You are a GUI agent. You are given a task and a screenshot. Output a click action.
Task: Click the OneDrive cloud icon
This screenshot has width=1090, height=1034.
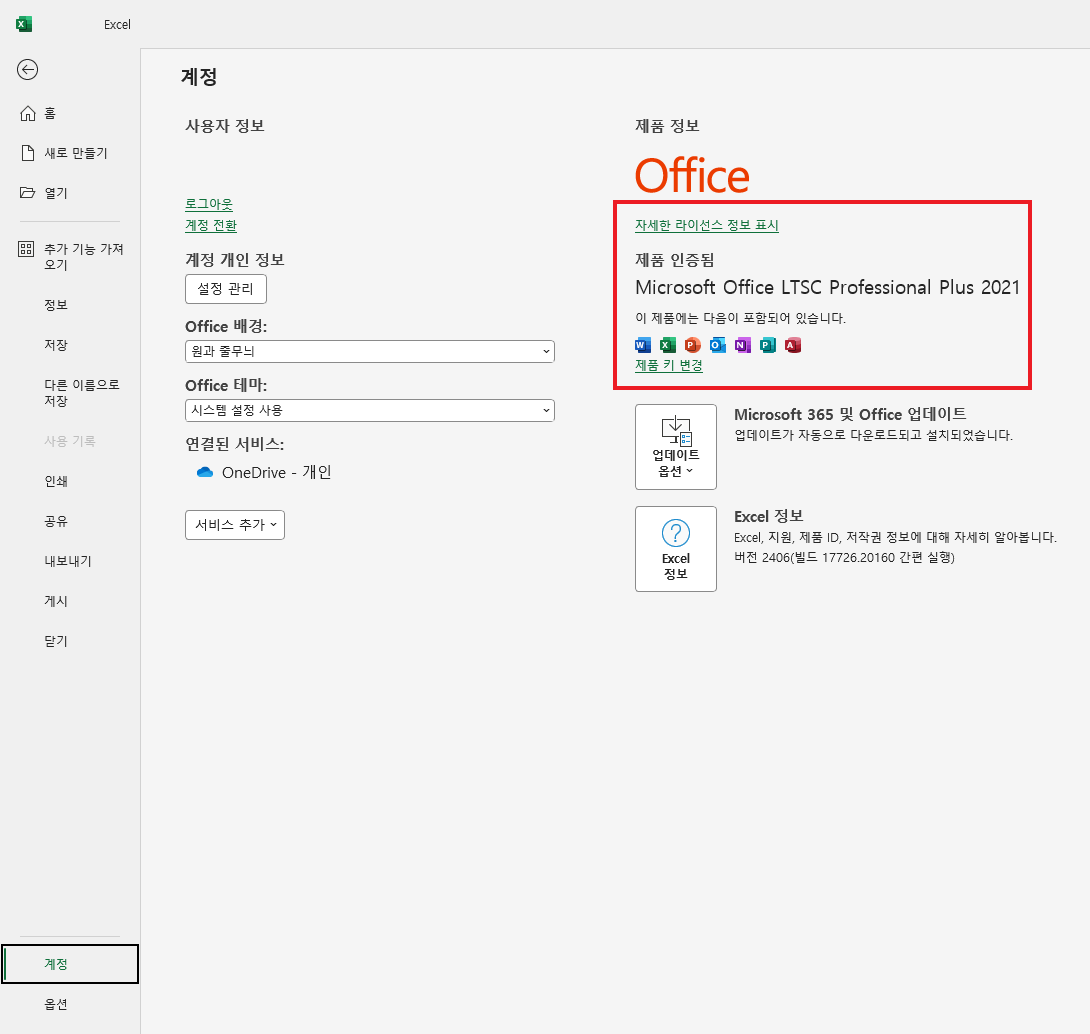click(205, 472)
